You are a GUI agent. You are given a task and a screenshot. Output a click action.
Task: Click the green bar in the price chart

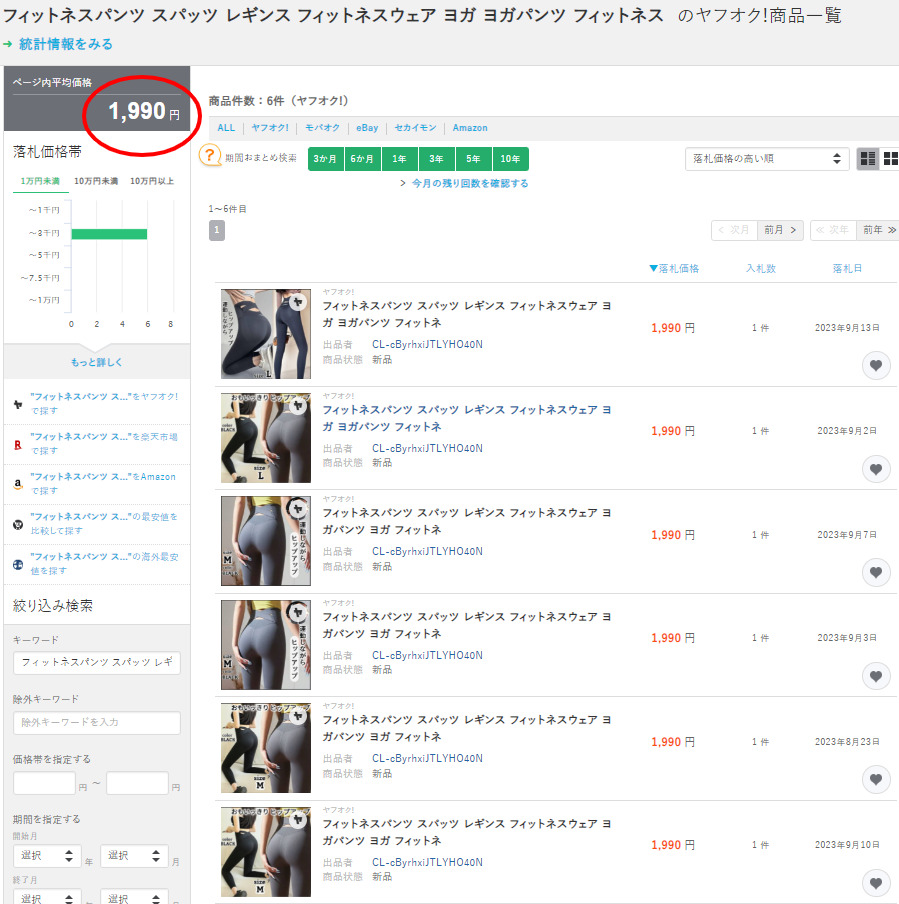108,233
